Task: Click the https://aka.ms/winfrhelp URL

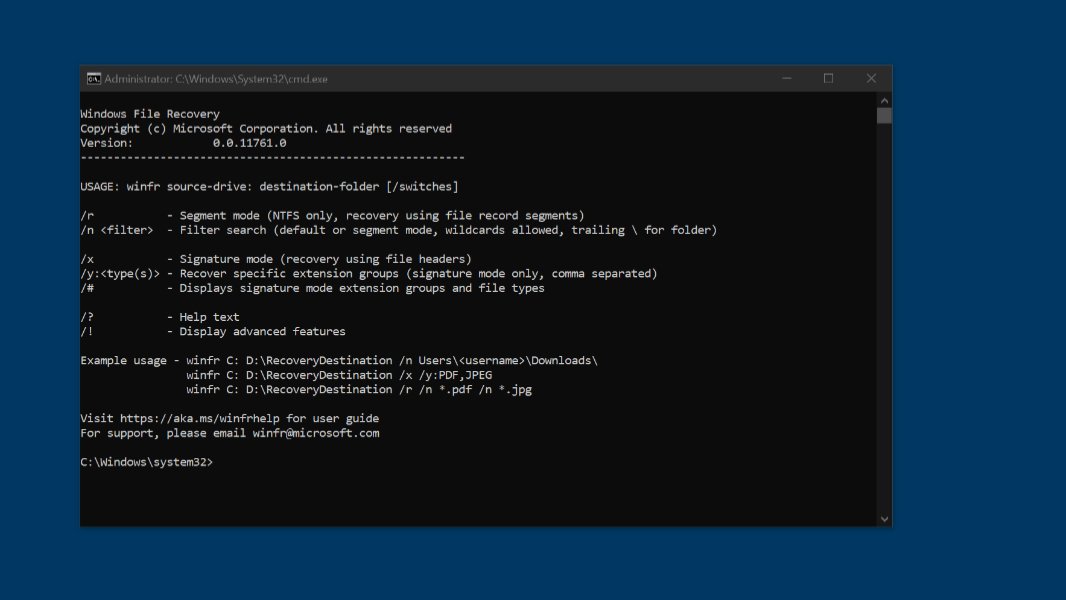Action: coord(200,419)
